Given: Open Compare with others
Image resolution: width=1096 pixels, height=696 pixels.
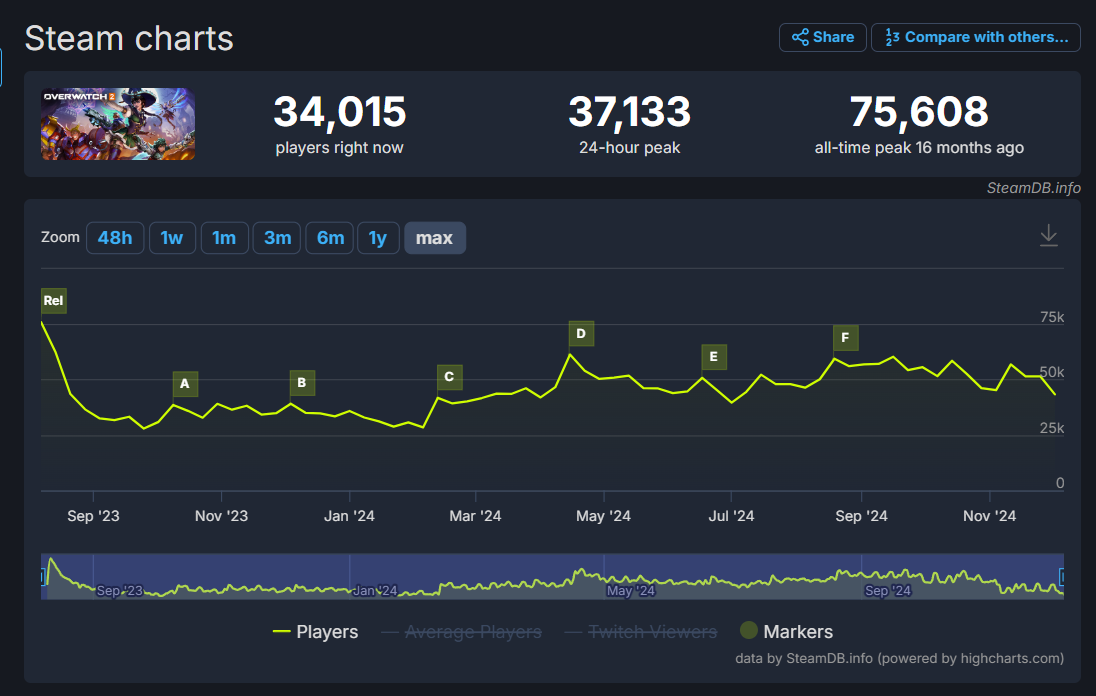Looking at the screenshot, I should pyautogui.click(x=976, y=37).
